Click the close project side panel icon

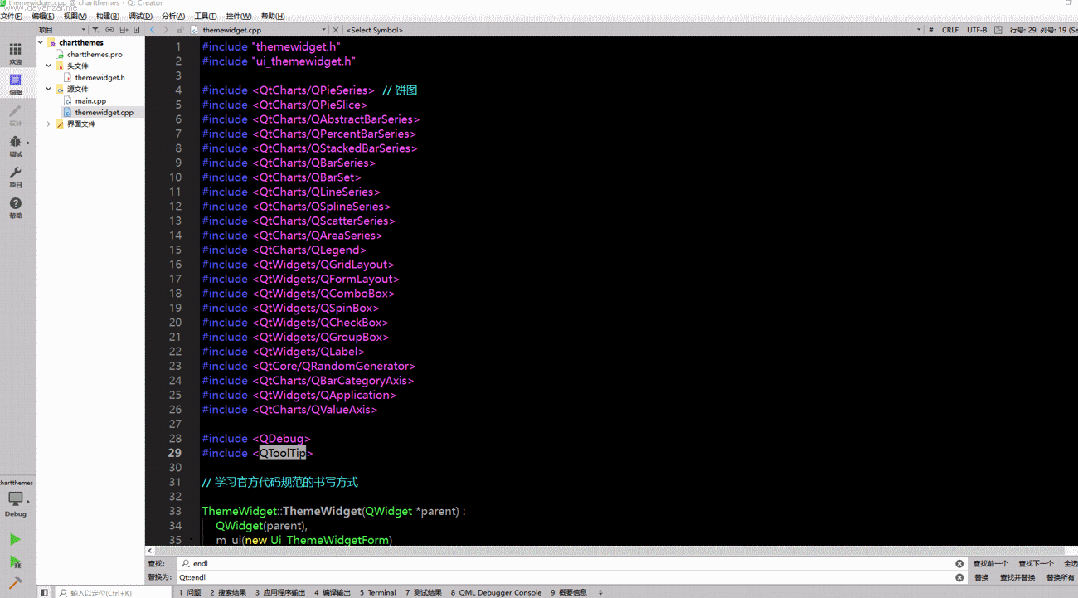point(137,30)
